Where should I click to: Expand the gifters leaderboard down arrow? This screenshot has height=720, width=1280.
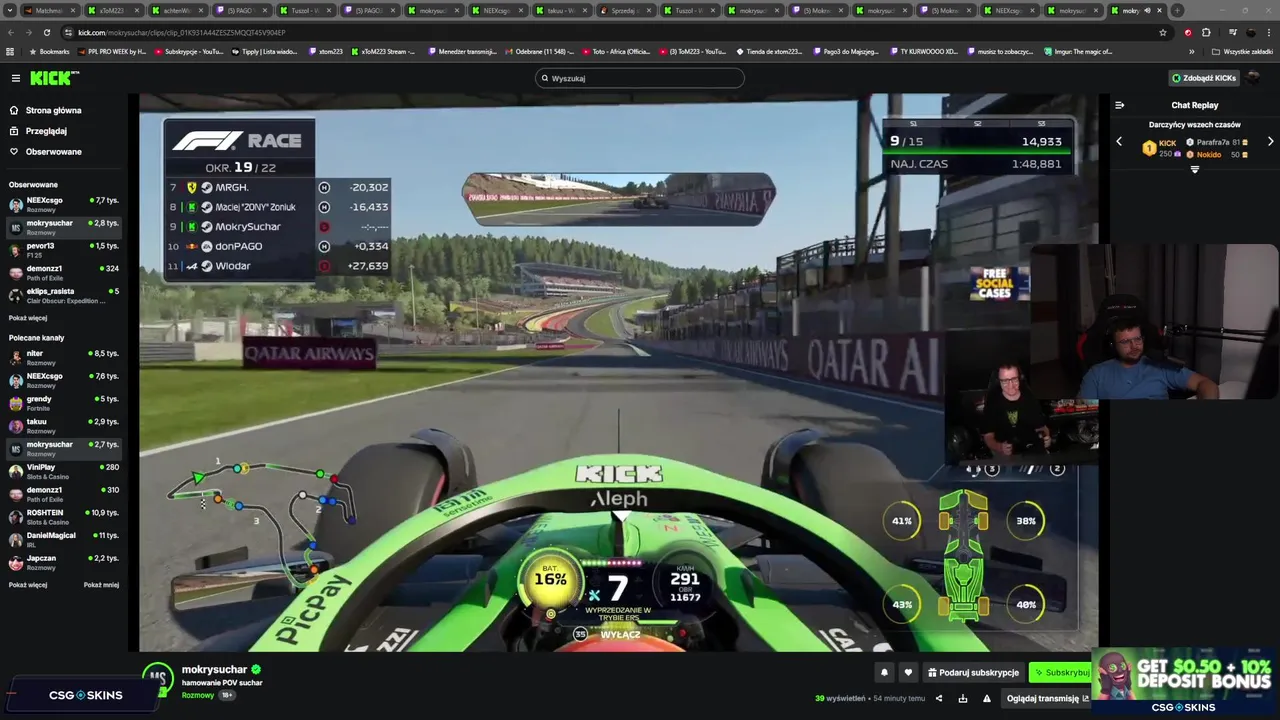click(1194, 170)
